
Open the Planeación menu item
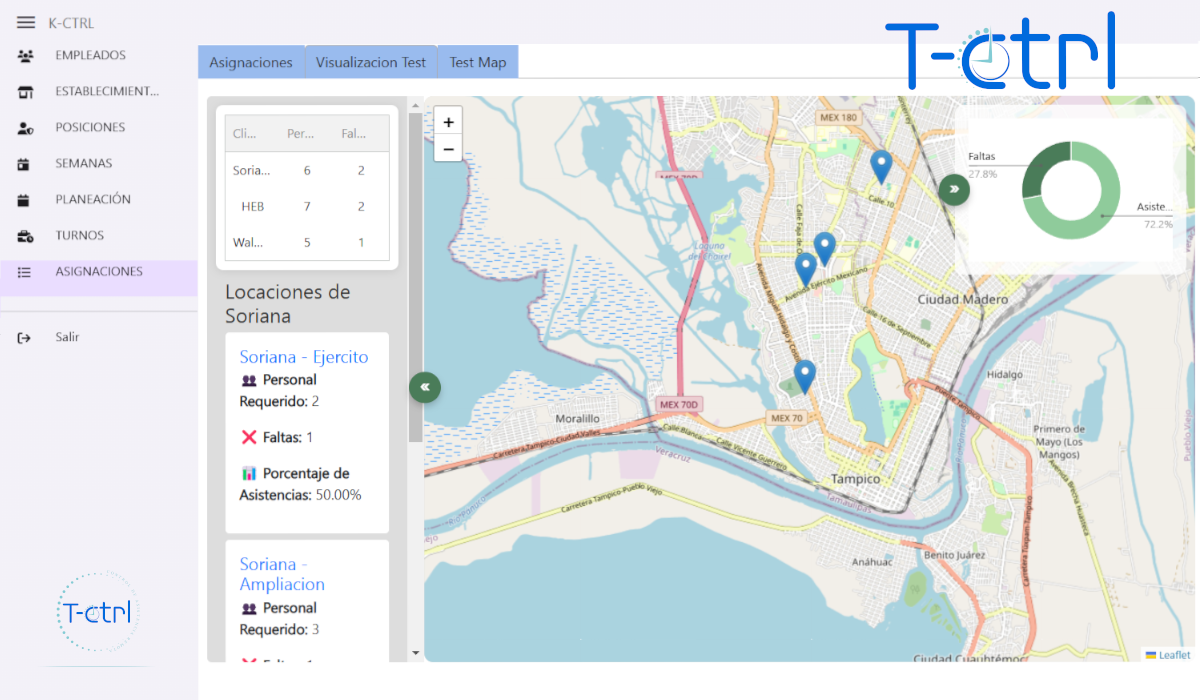[x=93, y=200]
